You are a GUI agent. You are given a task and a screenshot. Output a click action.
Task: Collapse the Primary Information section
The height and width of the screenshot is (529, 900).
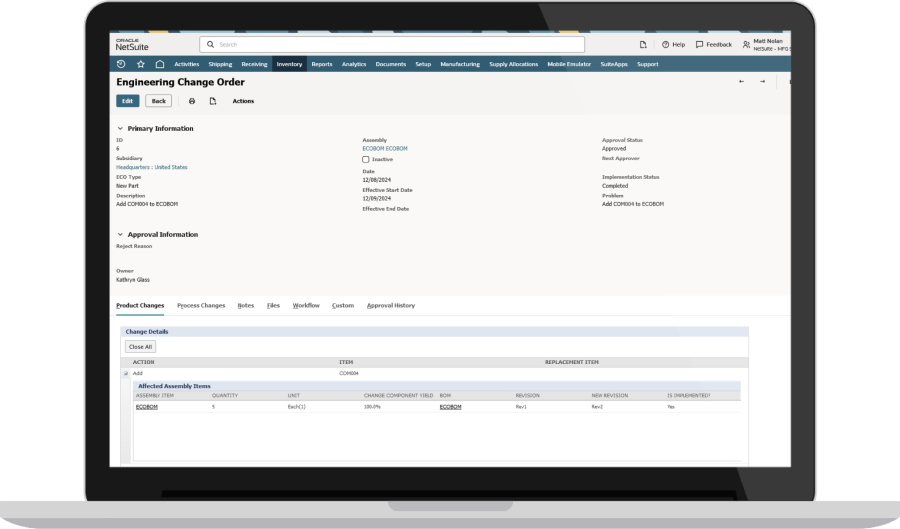point(121,128)
